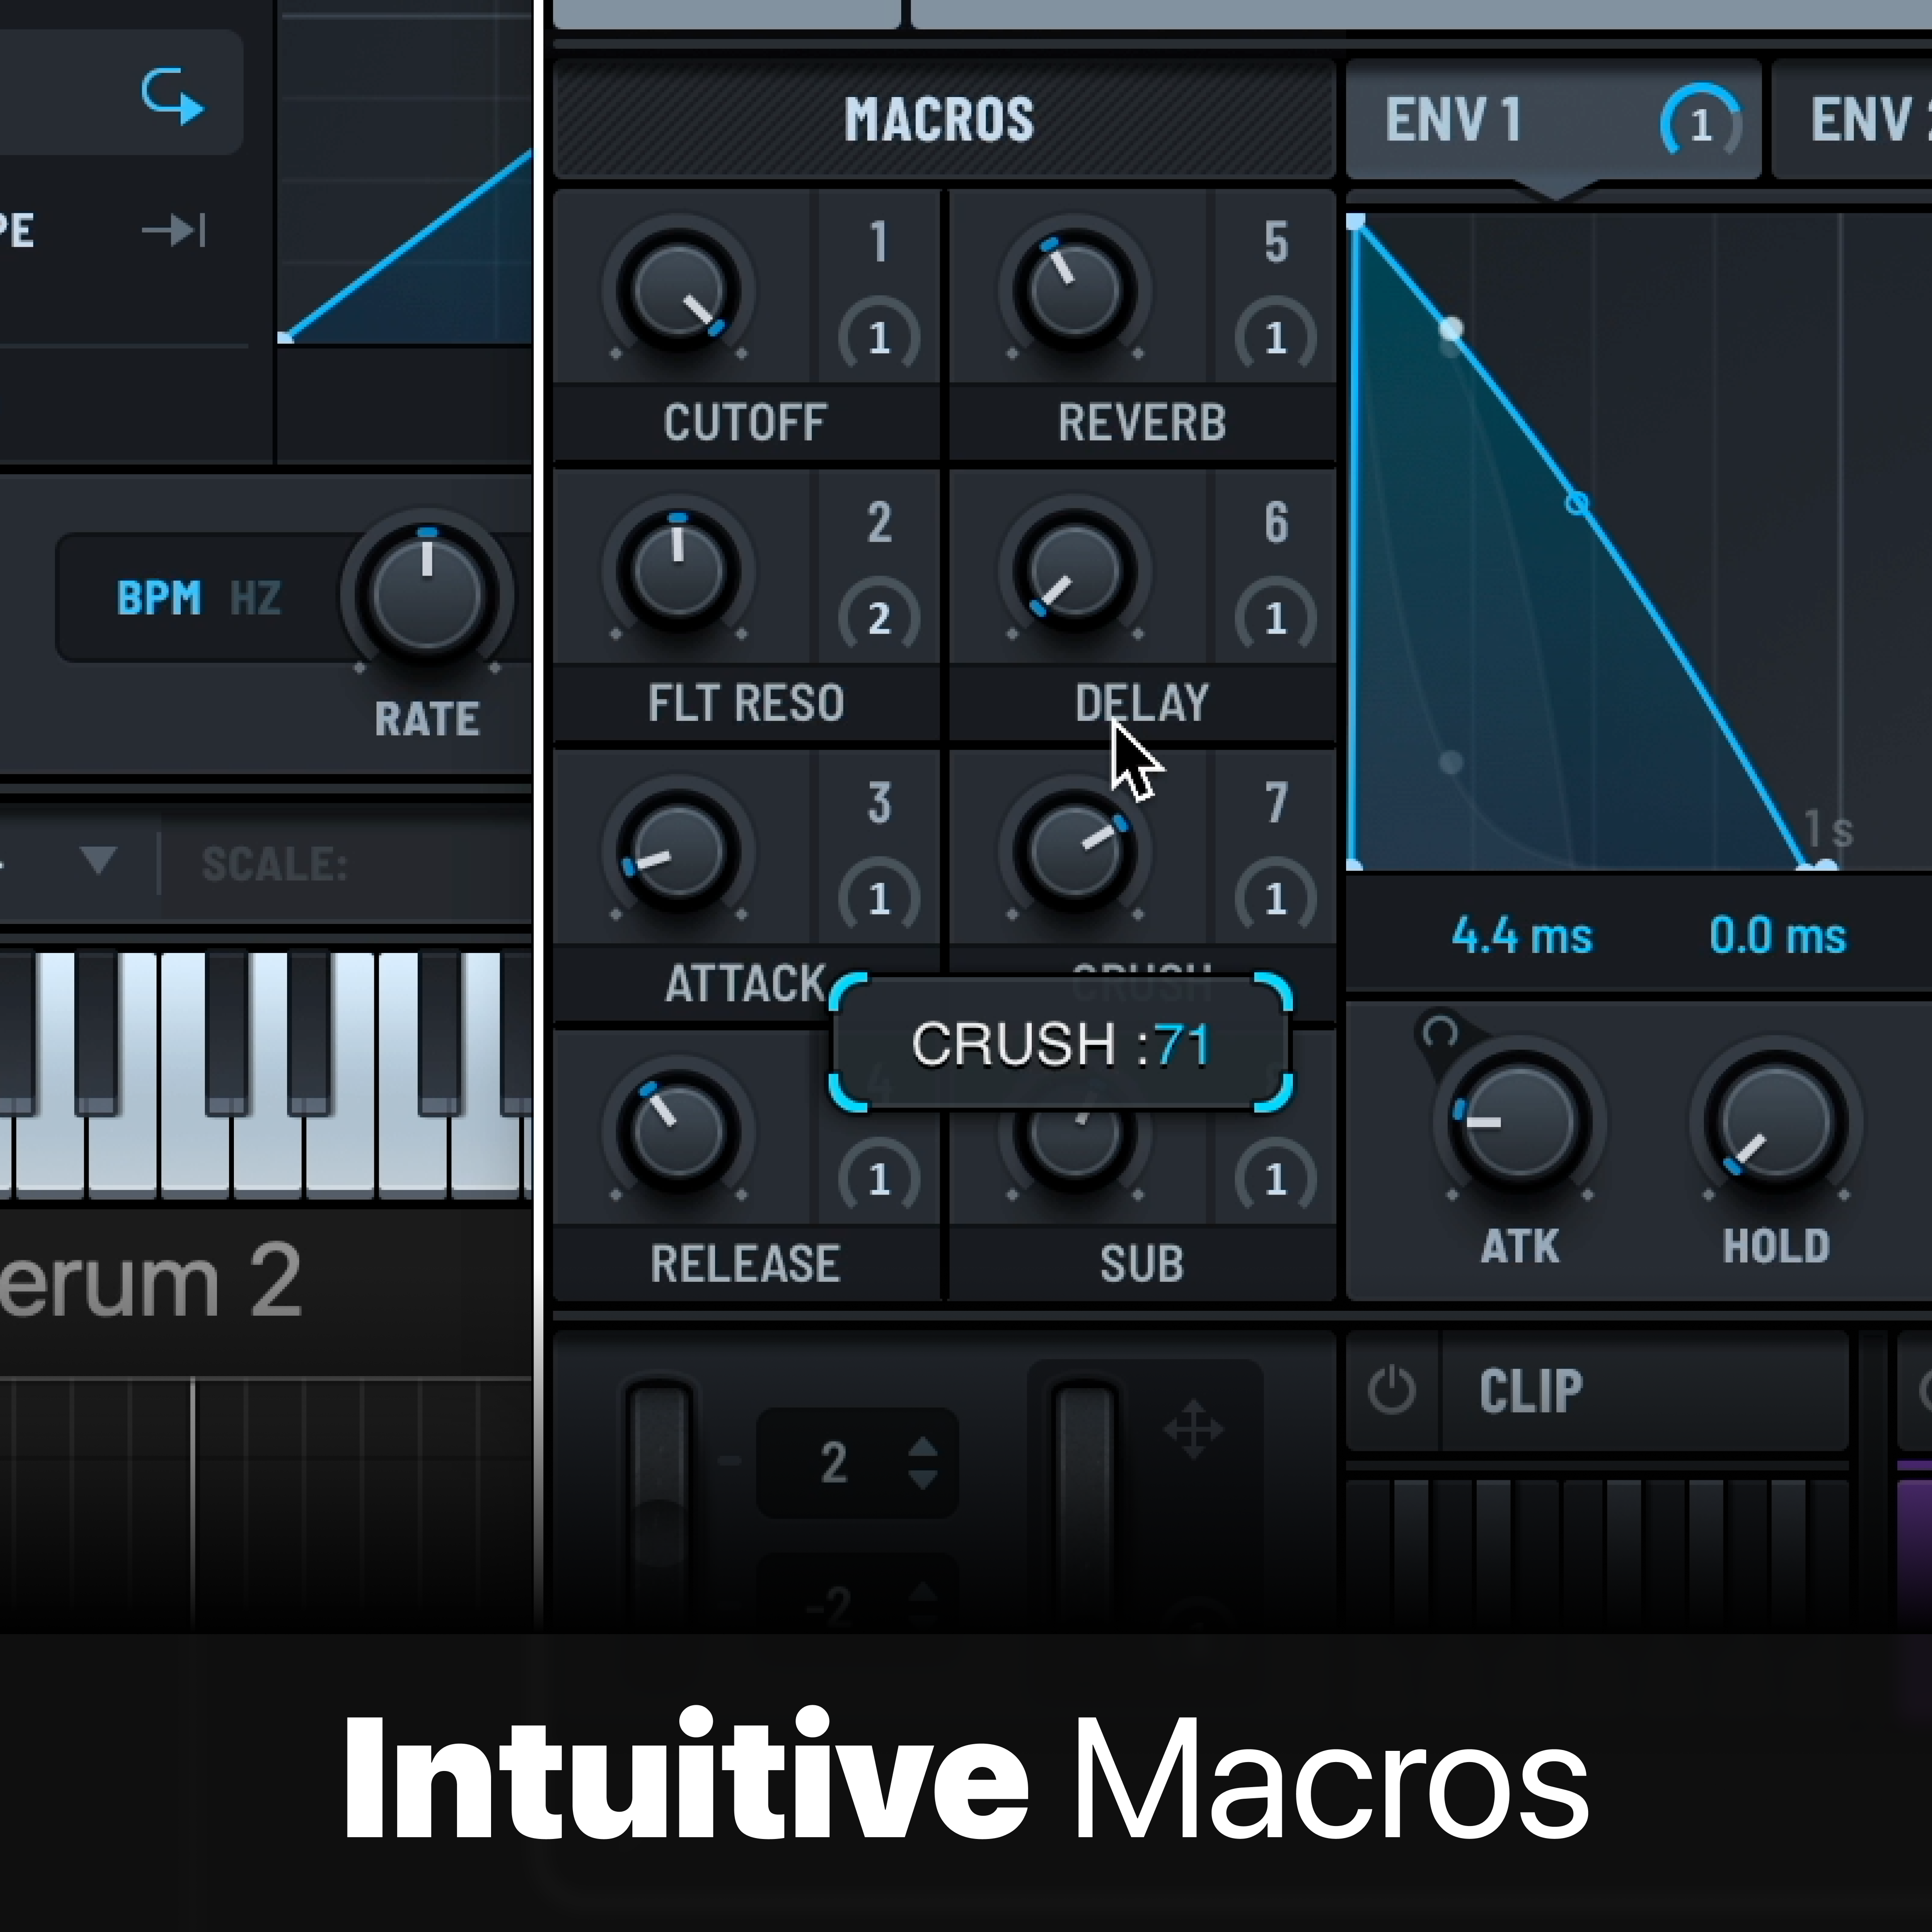Image resolution: width=1932 pixels, height=1932 pixels.
Task: Click the CLIP module title
Action: coord(1531,1390)
